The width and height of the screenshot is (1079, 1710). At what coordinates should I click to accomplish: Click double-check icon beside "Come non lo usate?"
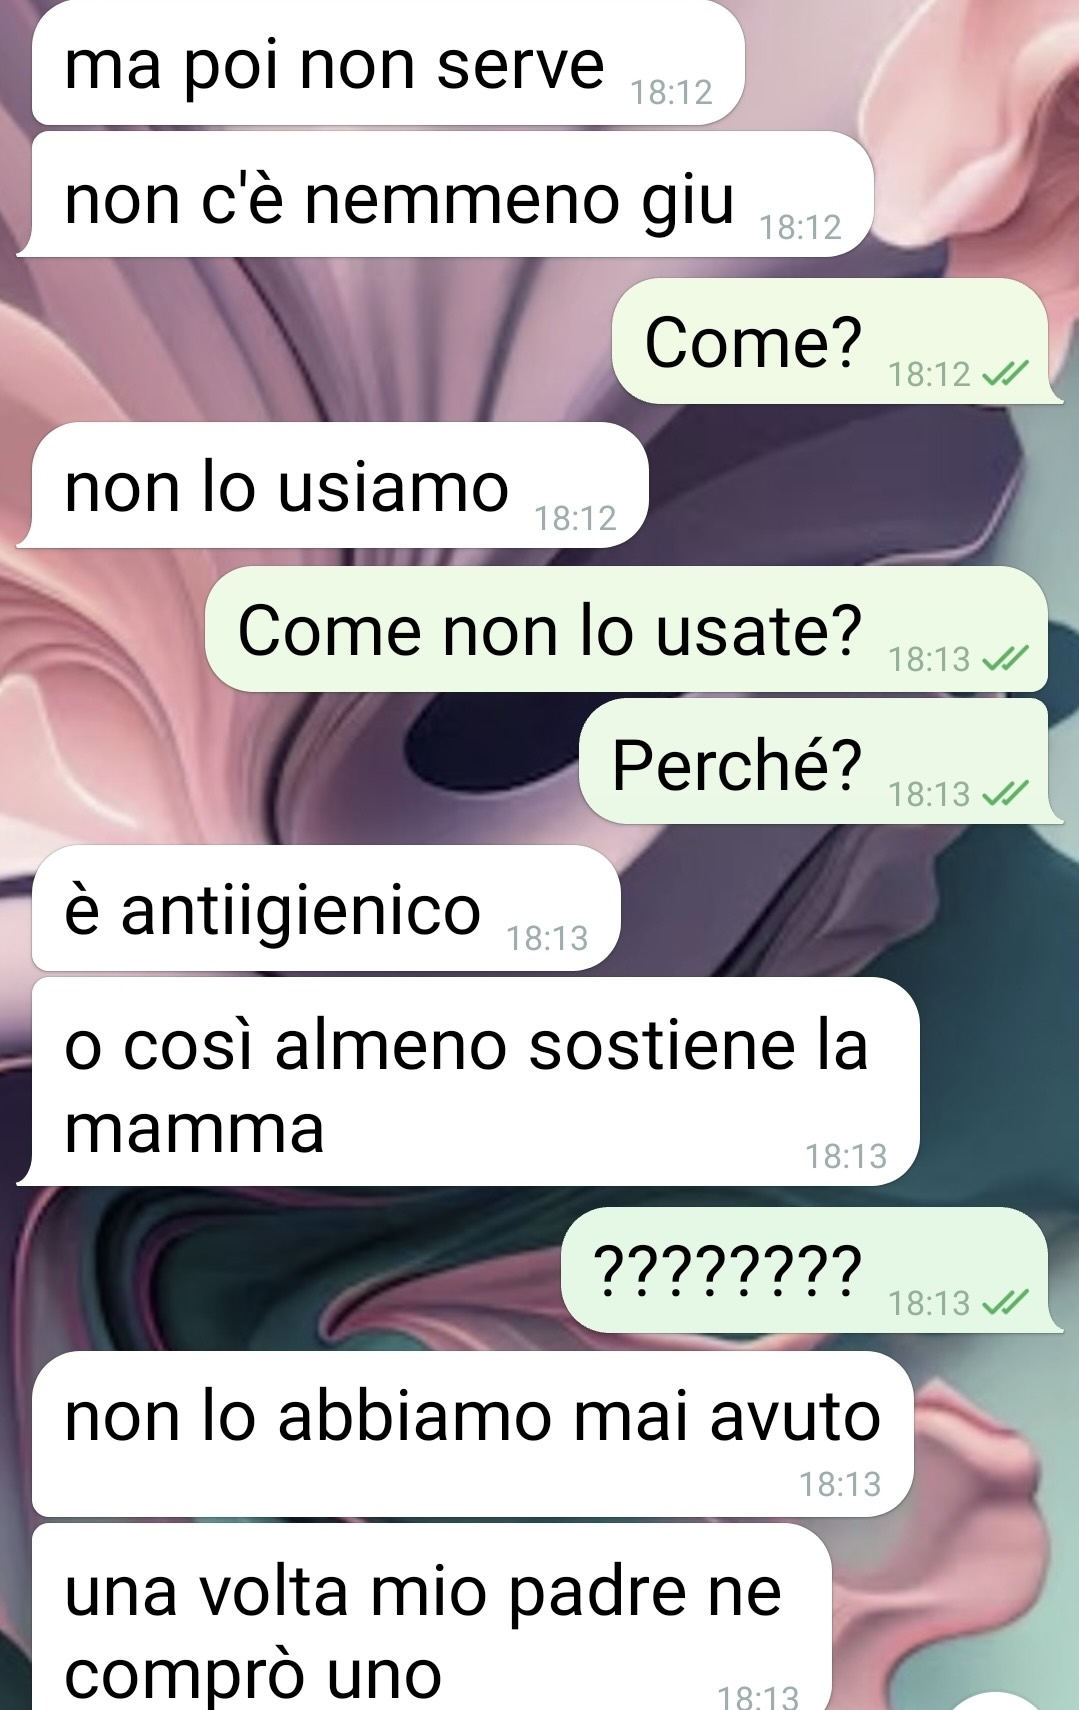pos(1005,659)
